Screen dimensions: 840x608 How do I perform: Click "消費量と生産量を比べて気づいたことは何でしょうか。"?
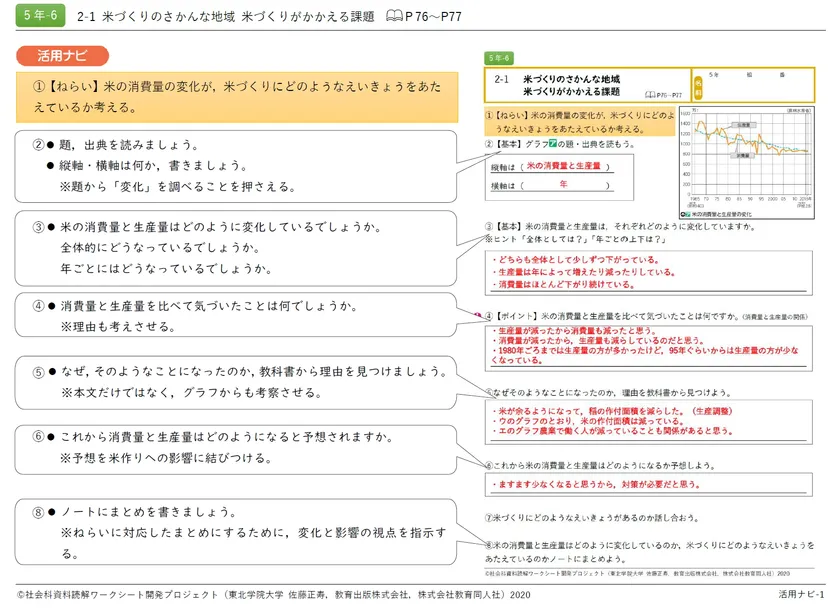(209, 306)
